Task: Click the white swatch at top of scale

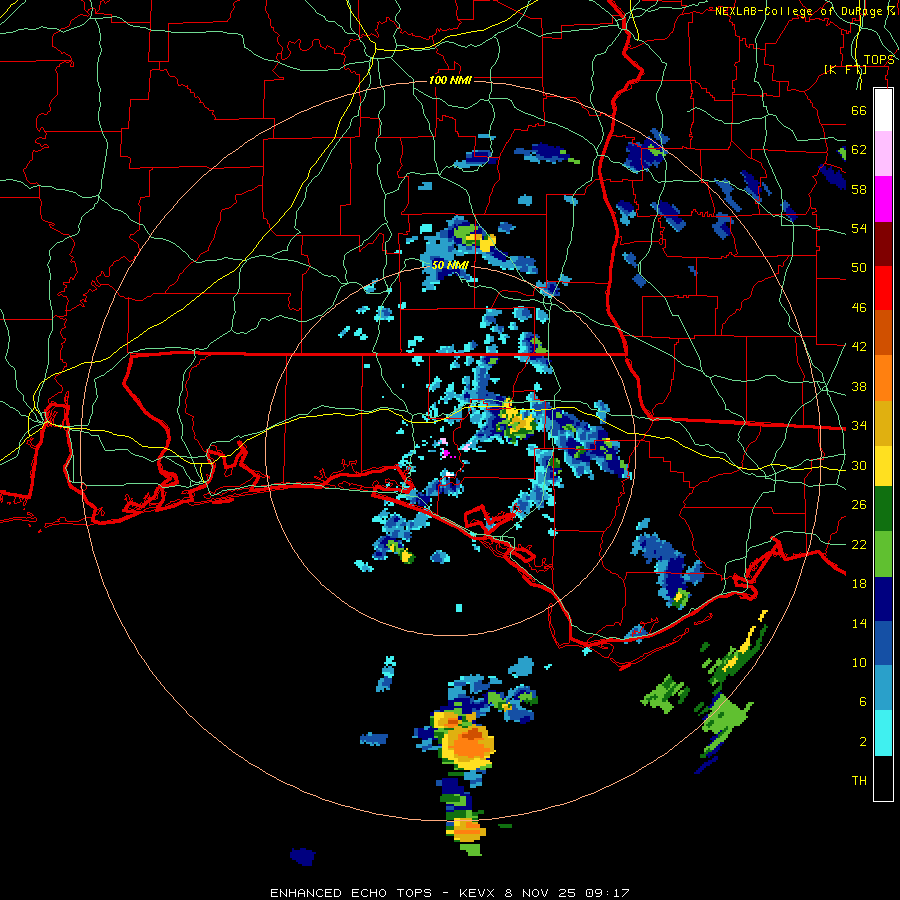Action: click(x=883, y=110)
